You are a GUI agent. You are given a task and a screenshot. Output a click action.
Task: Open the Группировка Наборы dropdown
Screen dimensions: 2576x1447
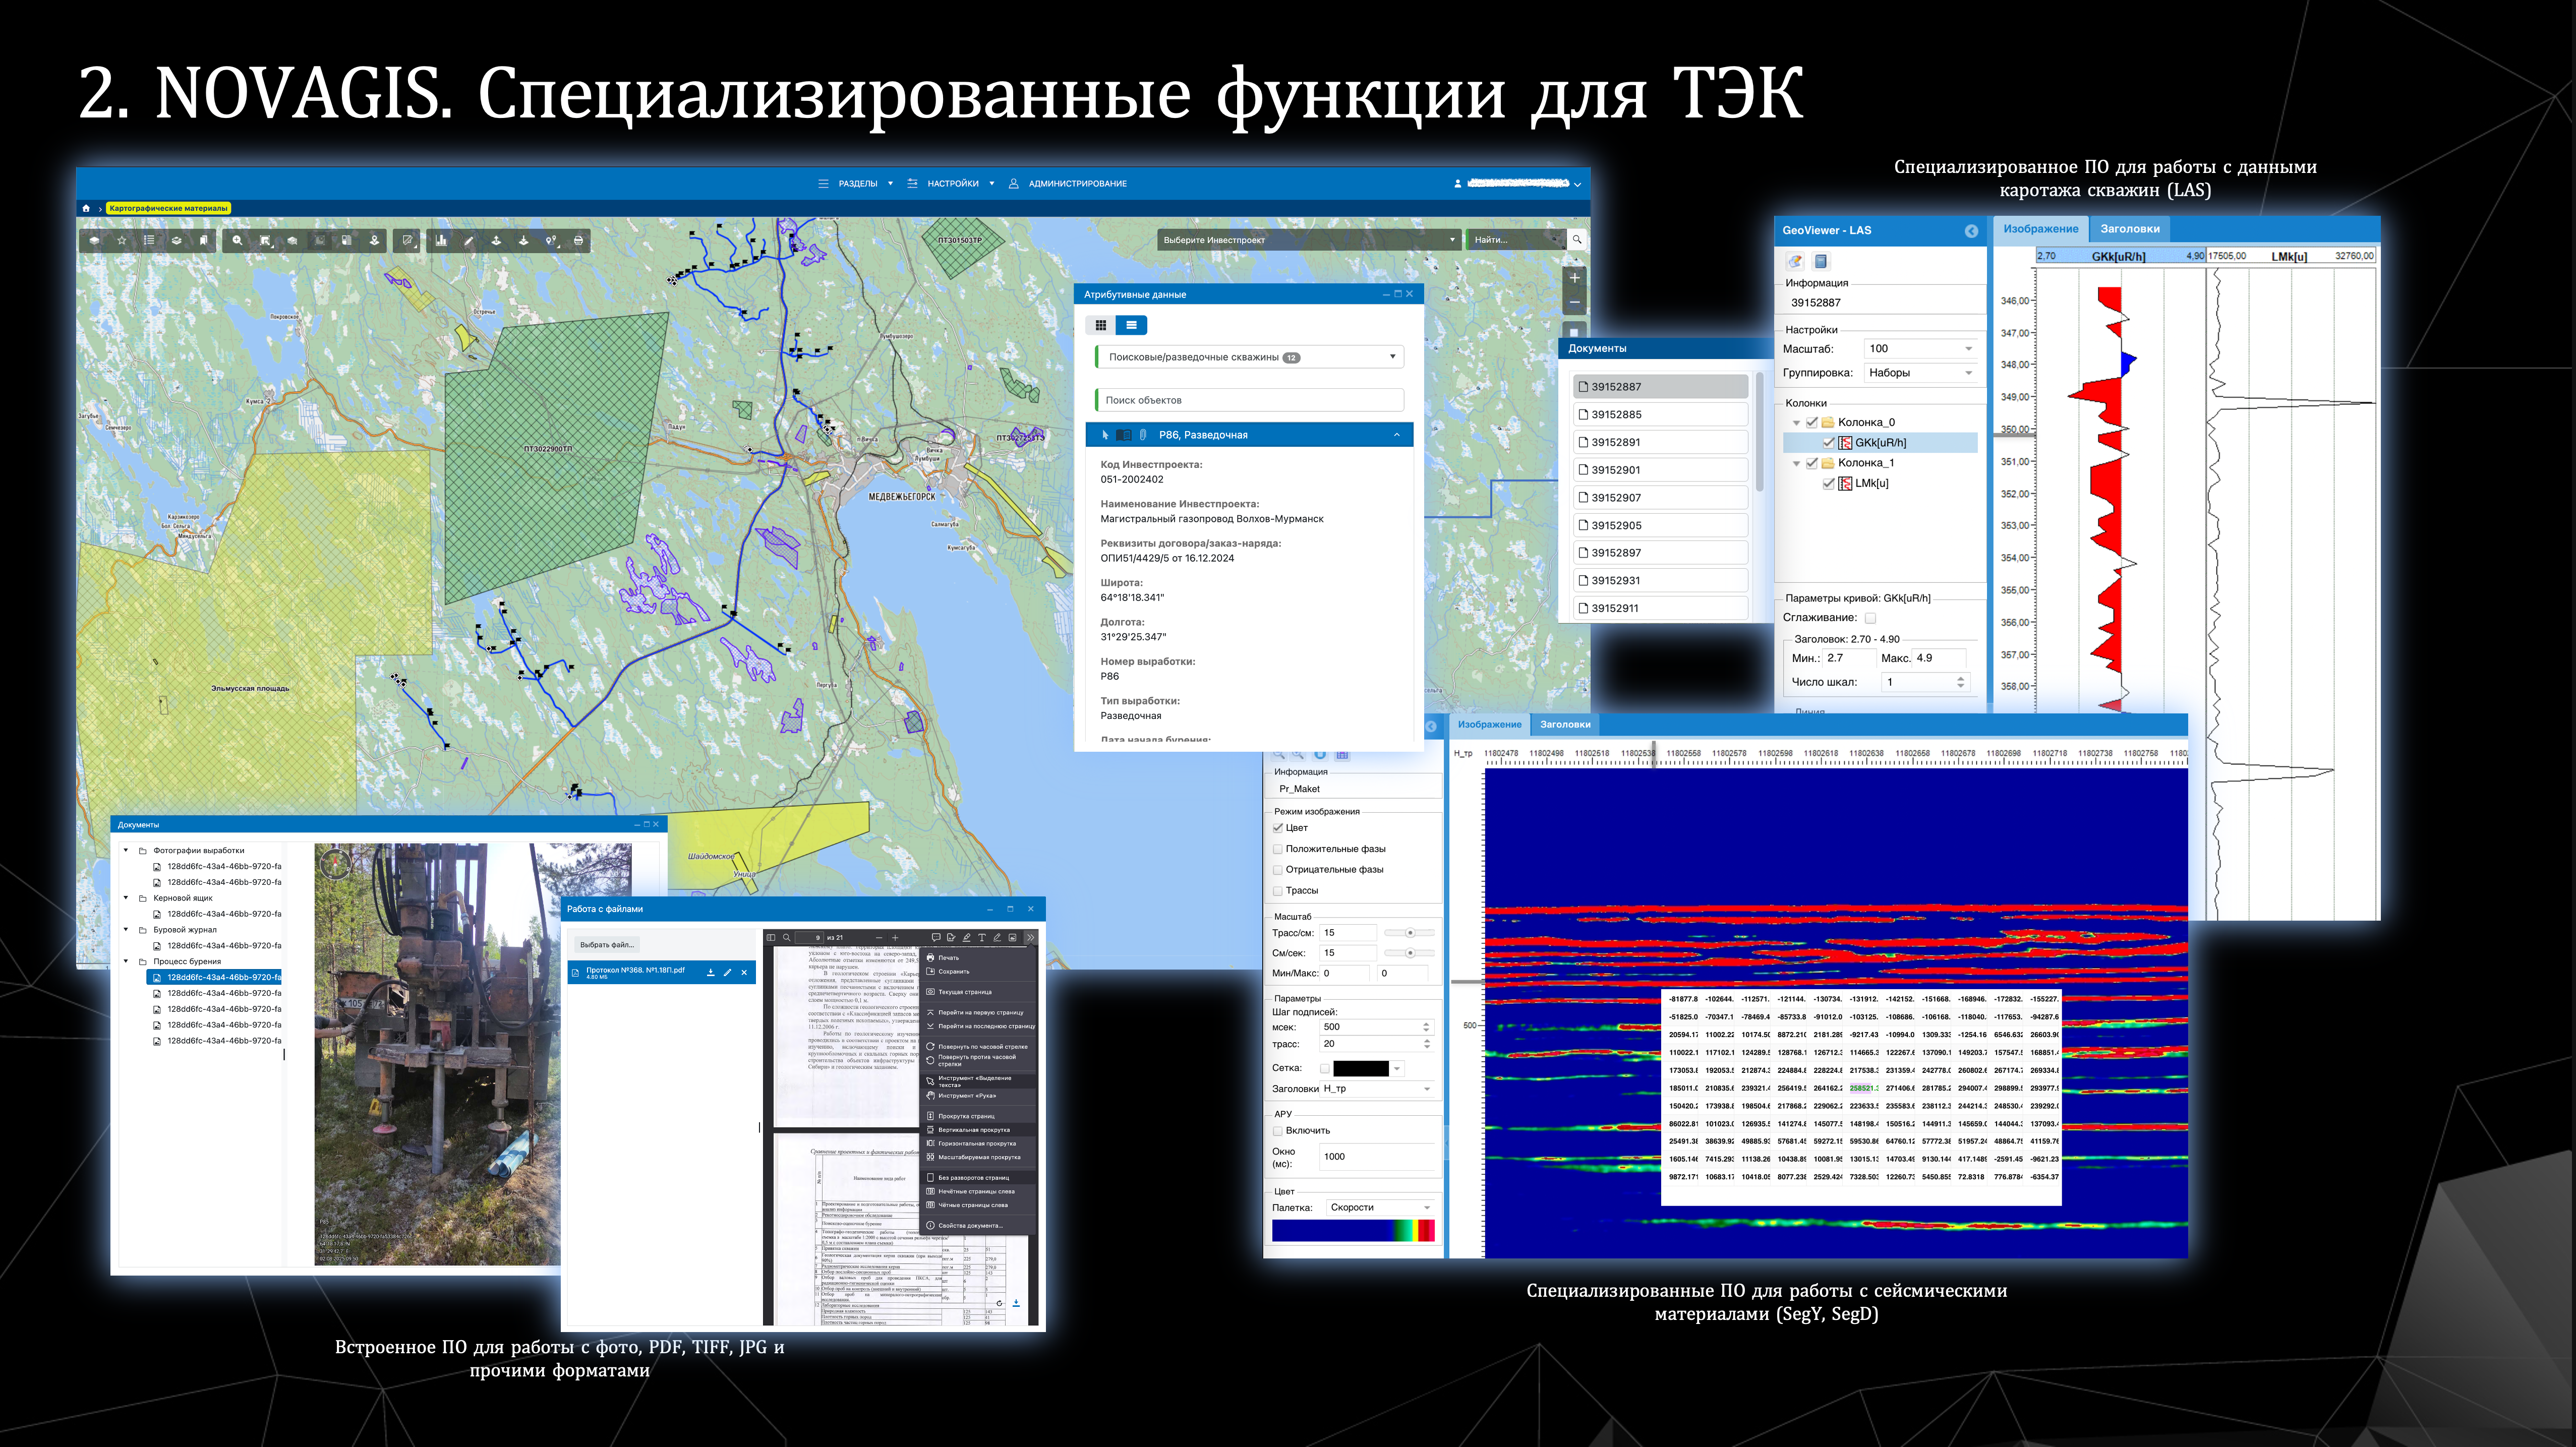click(x=1921, y=373)
